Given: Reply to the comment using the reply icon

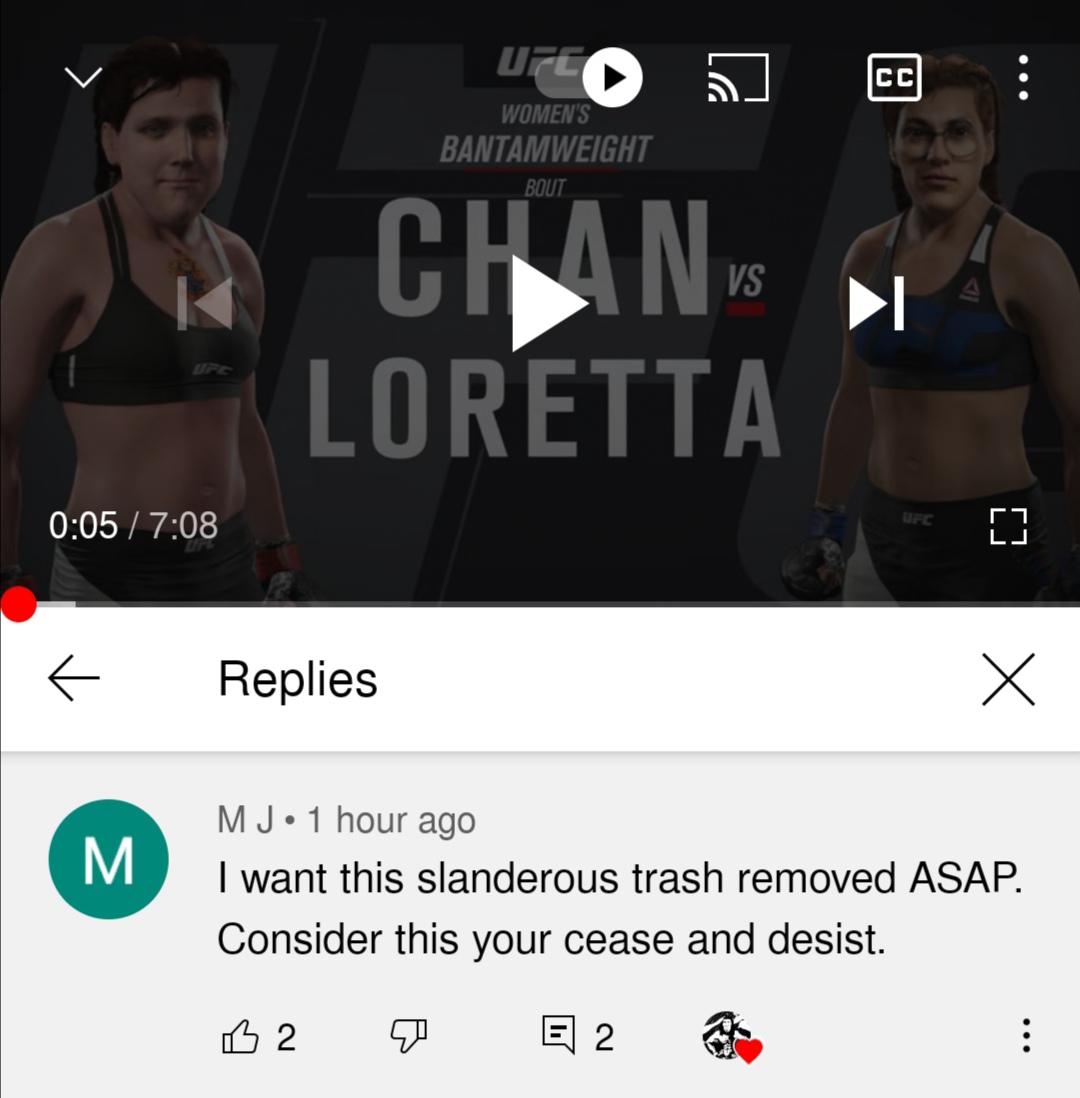Looking at the screenshot, I should tap(559, 1034).
